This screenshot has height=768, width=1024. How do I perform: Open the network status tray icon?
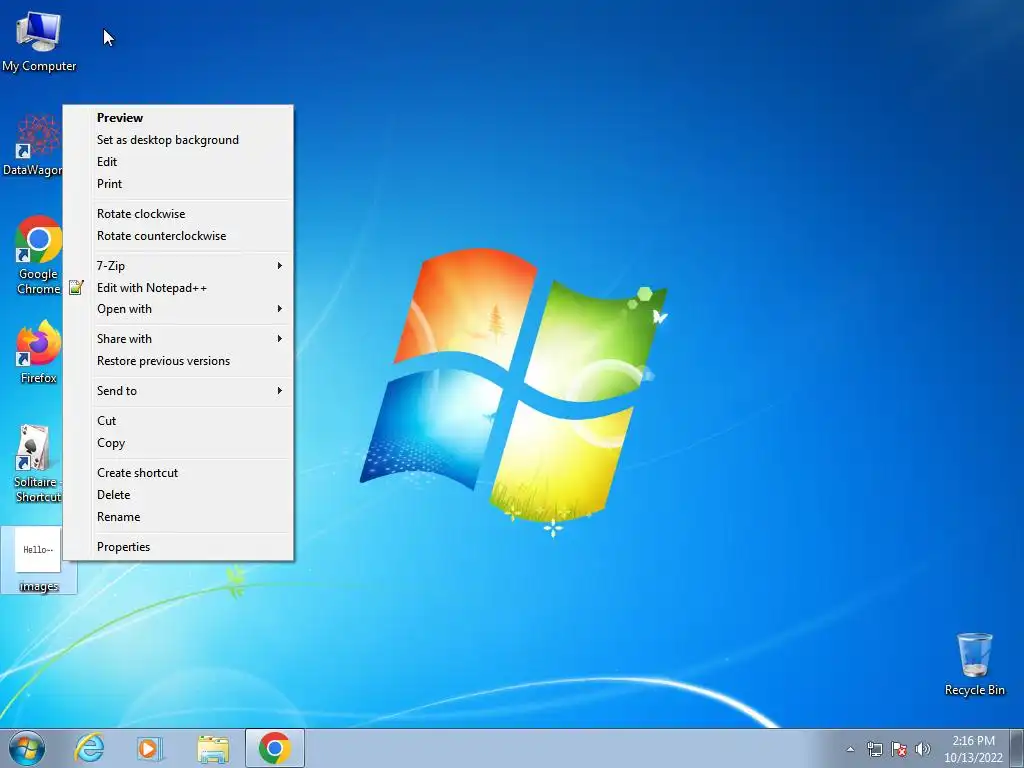pyautogui.click(x=874, y=749)
